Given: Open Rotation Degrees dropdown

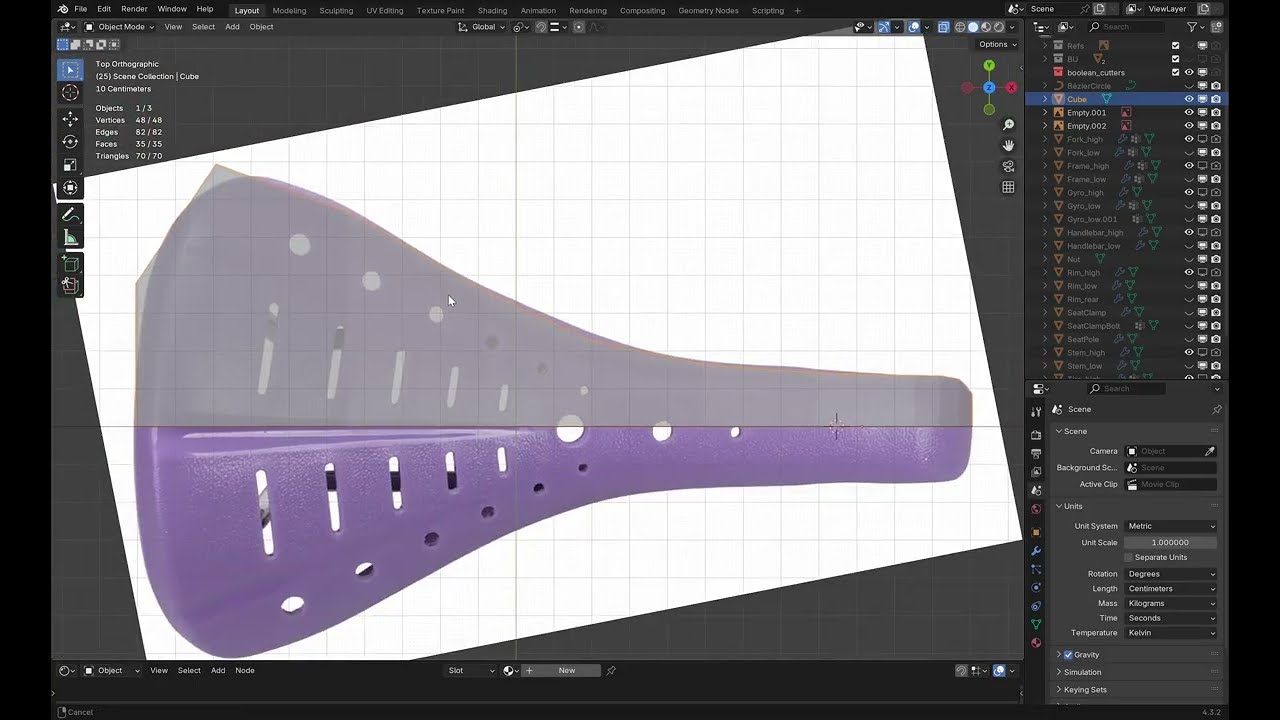Looking at the screenshot, I should pos(1171,574).
